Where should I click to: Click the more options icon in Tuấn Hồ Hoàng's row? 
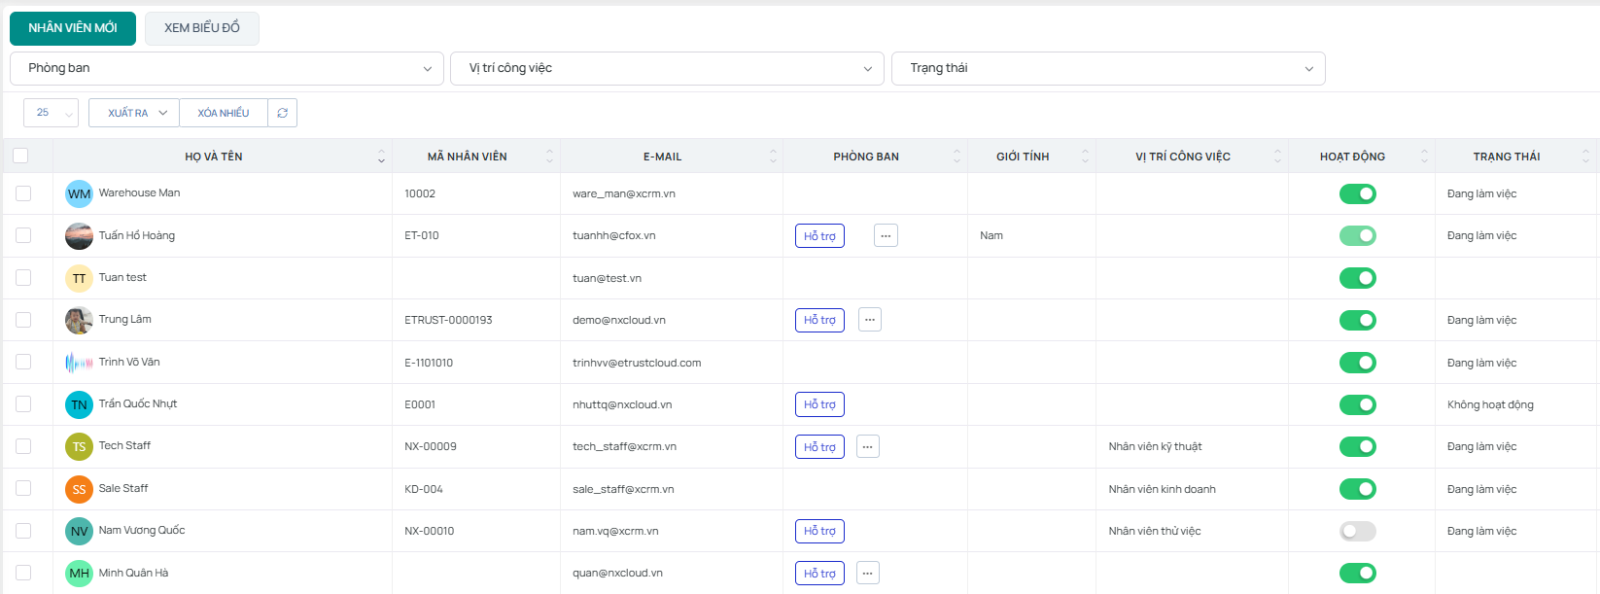(x=885, y=236)
